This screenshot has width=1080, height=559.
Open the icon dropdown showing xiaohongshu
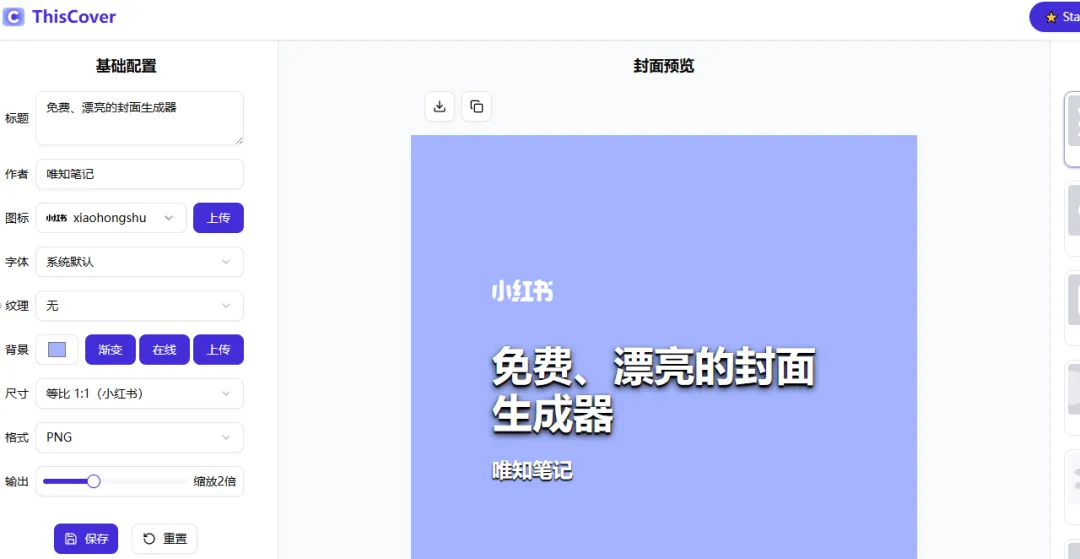click(x=111, y=218)
